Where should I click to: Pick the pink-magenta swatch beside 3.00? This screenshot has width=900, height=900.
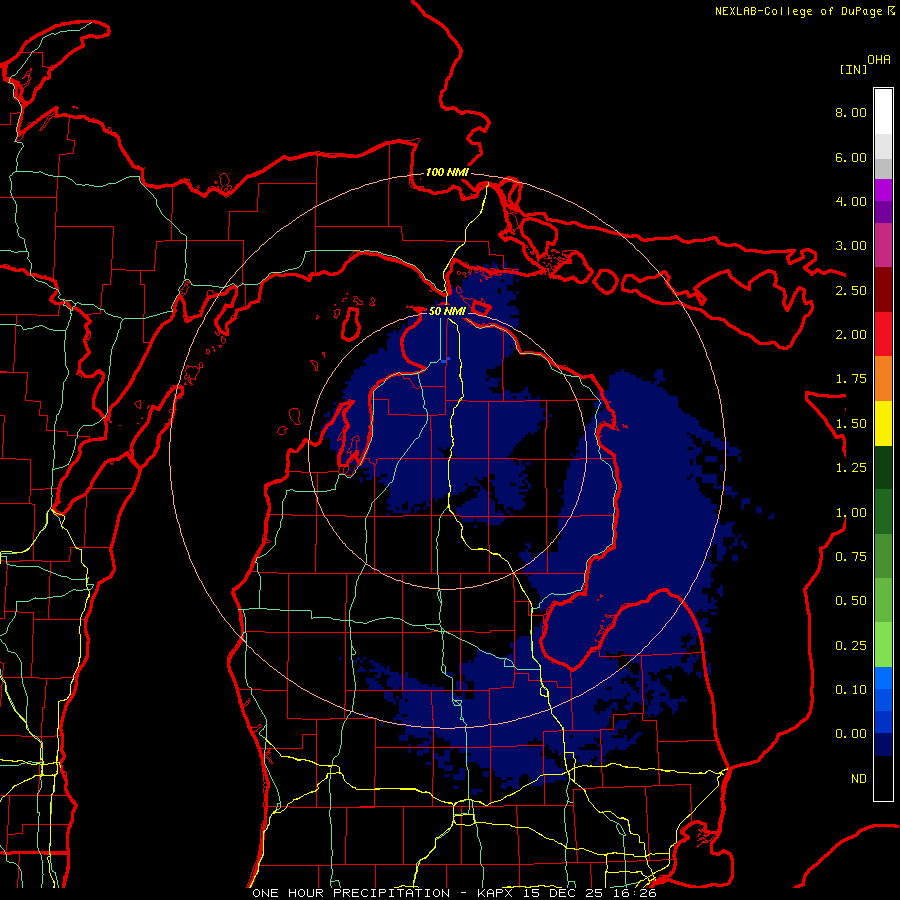[883, 246]
